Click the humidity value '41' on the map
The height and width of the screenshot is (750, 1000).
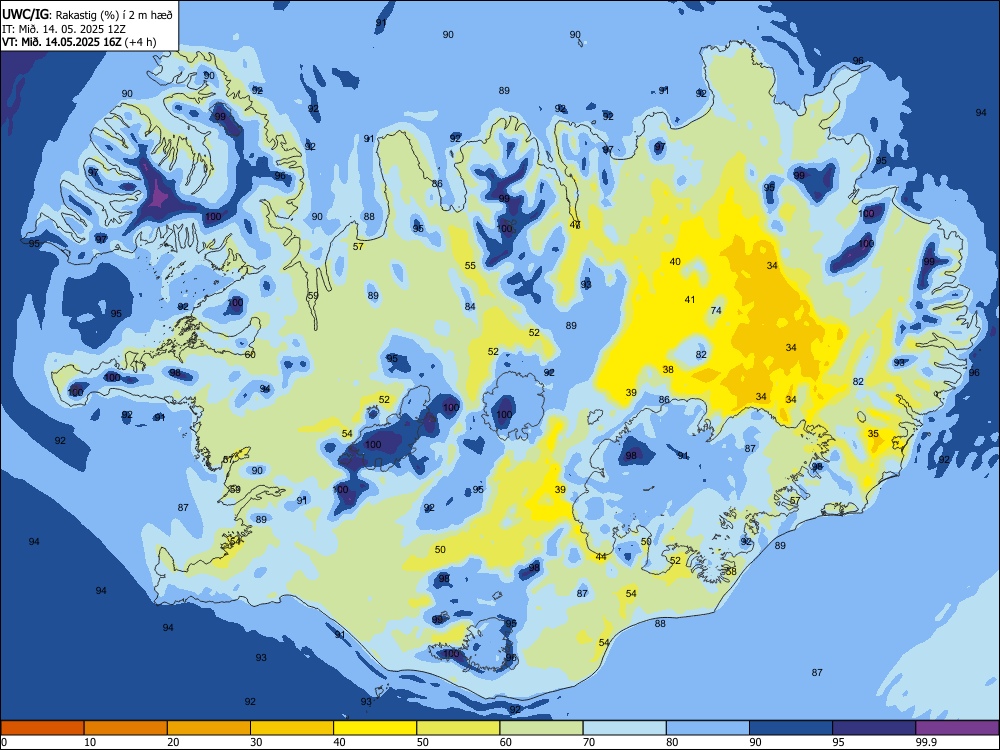(x=689, y=299)
